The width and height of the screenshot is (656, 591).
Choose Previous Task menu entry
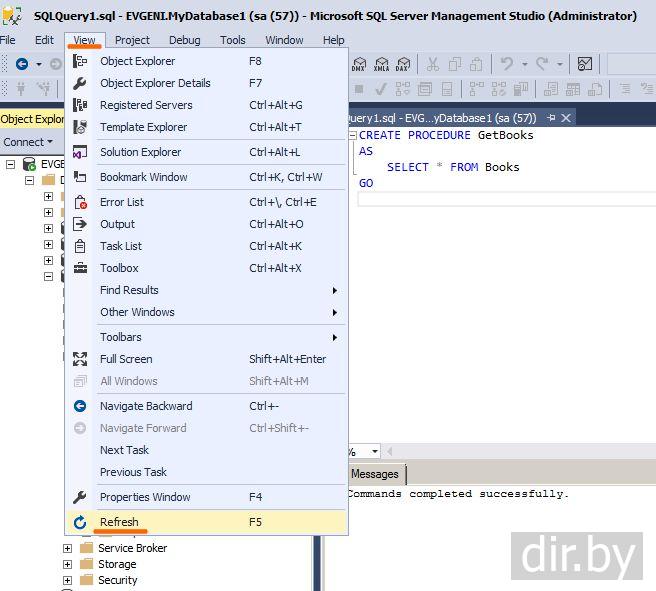[x=207, y=472]
